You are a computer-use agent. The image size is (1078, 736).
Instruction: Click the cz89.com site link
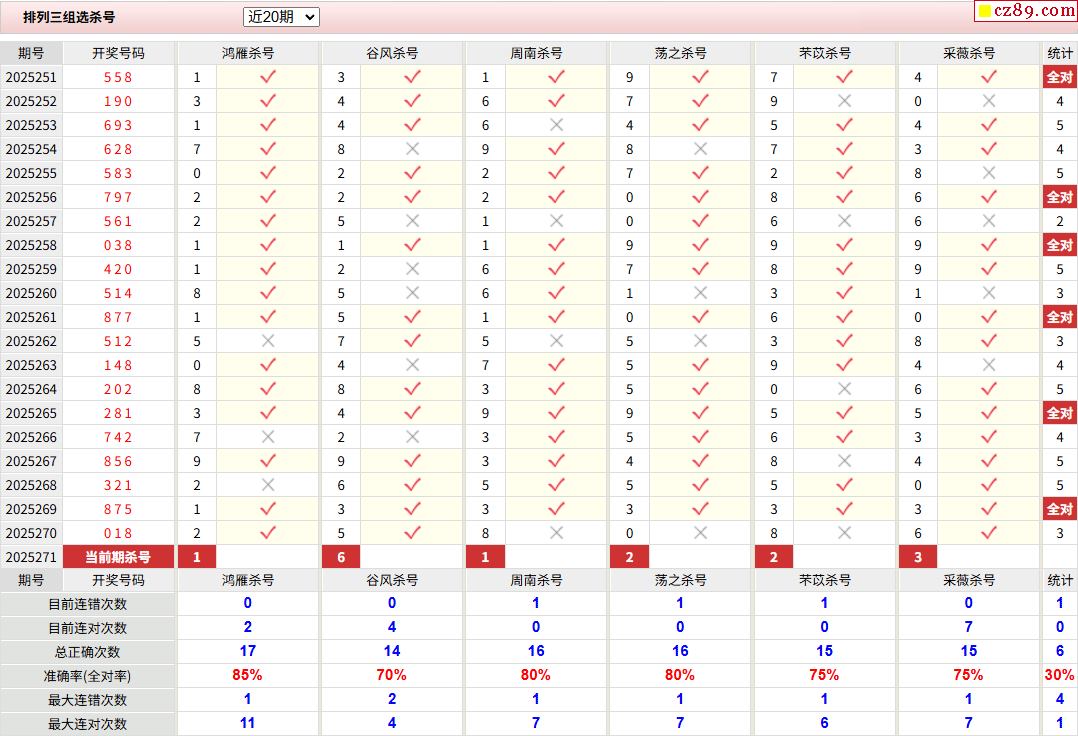coord(1033,11)
